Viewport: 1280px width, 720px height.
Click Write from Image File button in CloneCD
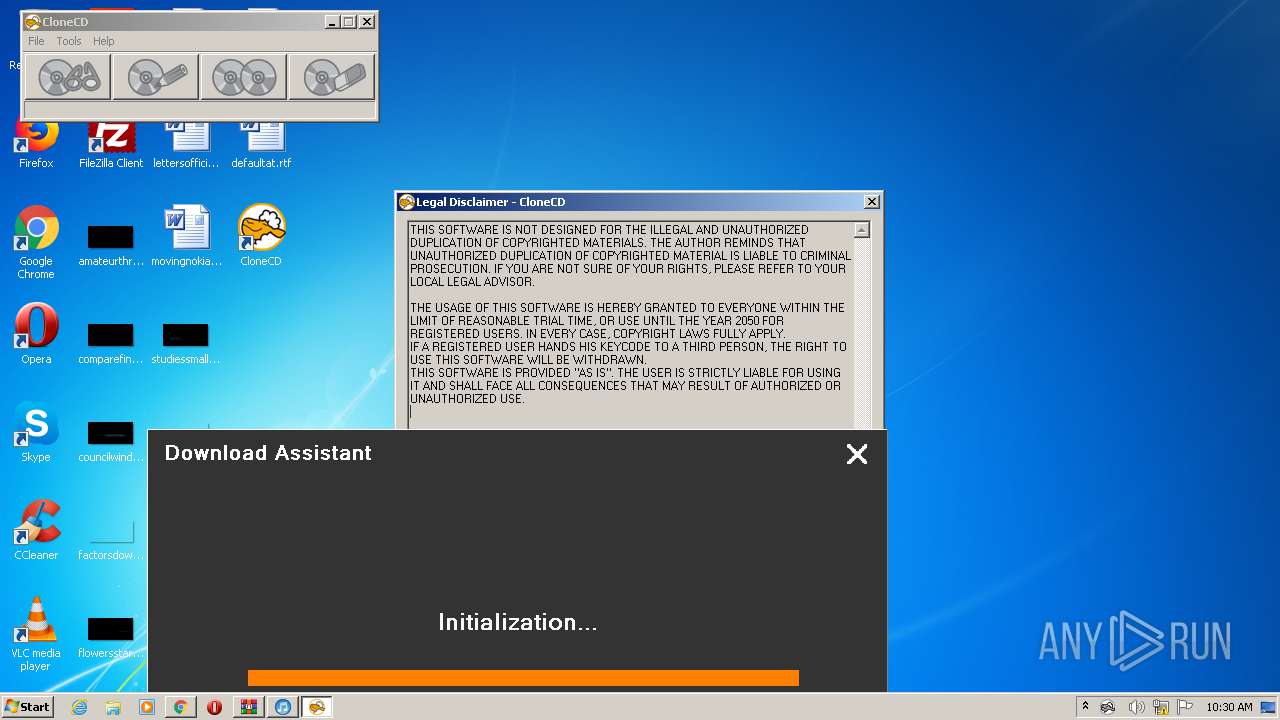coord(156,77)
